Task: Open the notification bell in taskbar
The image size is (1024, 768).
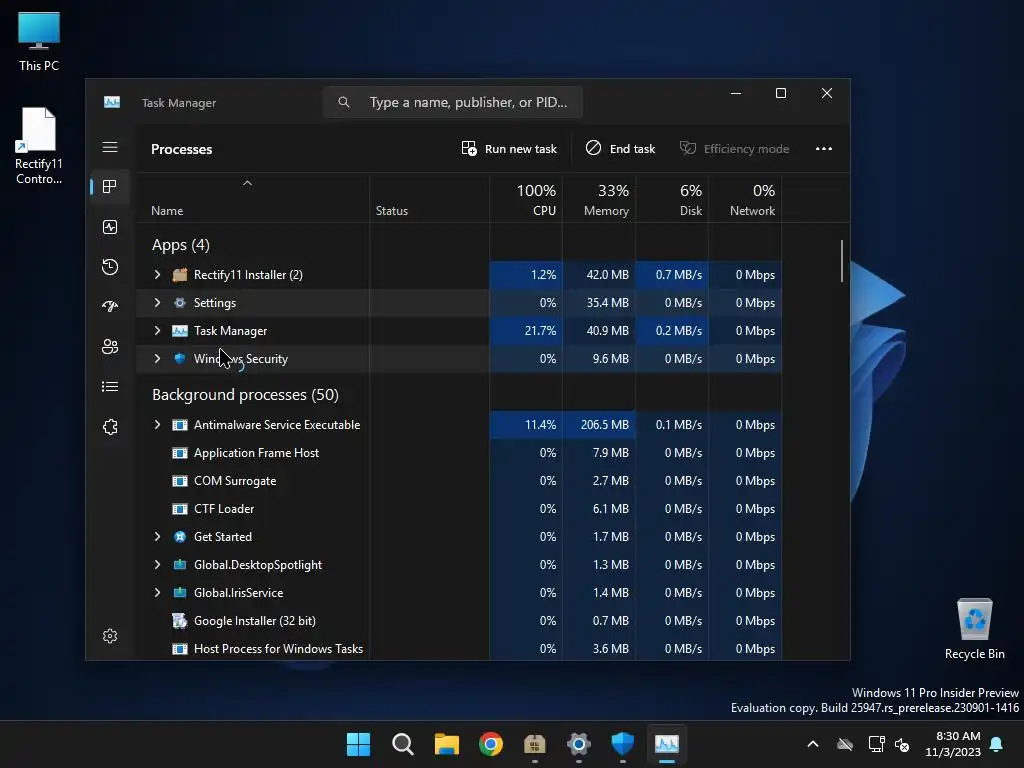Action: coord(997,744)
